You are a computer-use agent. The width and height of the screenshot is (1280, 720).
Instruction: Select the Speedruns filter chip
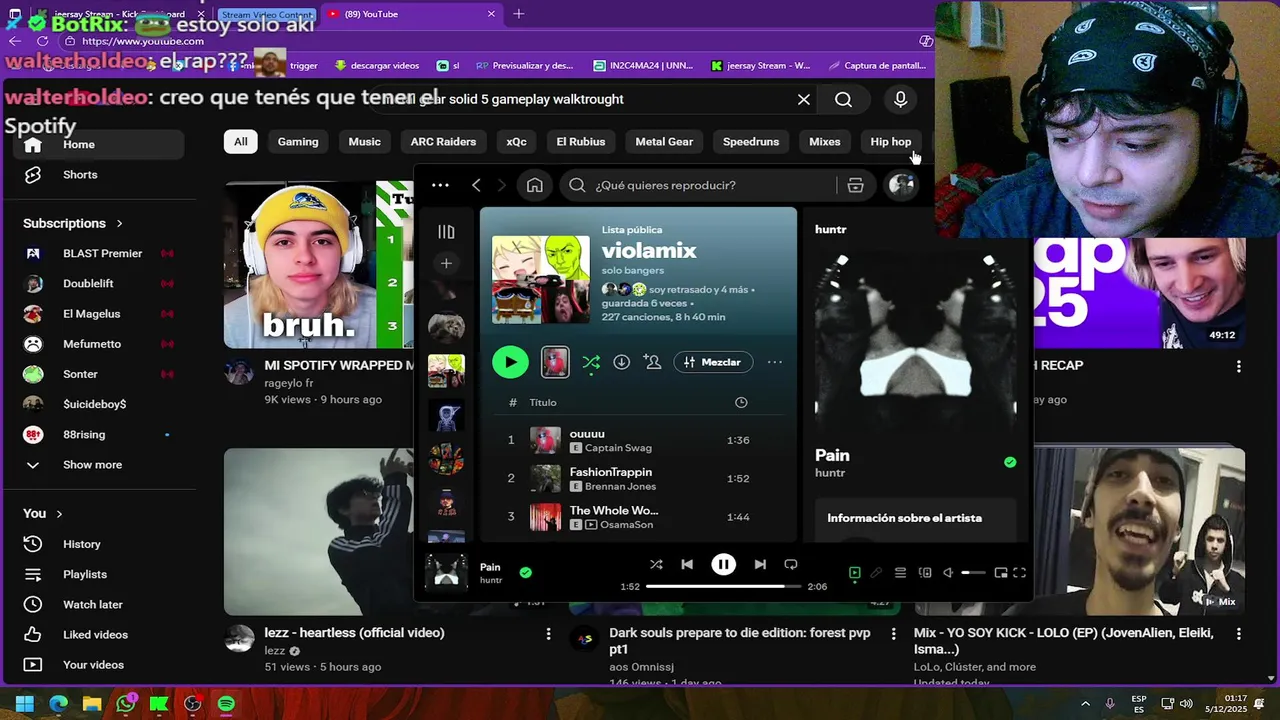tap(751, 141)
